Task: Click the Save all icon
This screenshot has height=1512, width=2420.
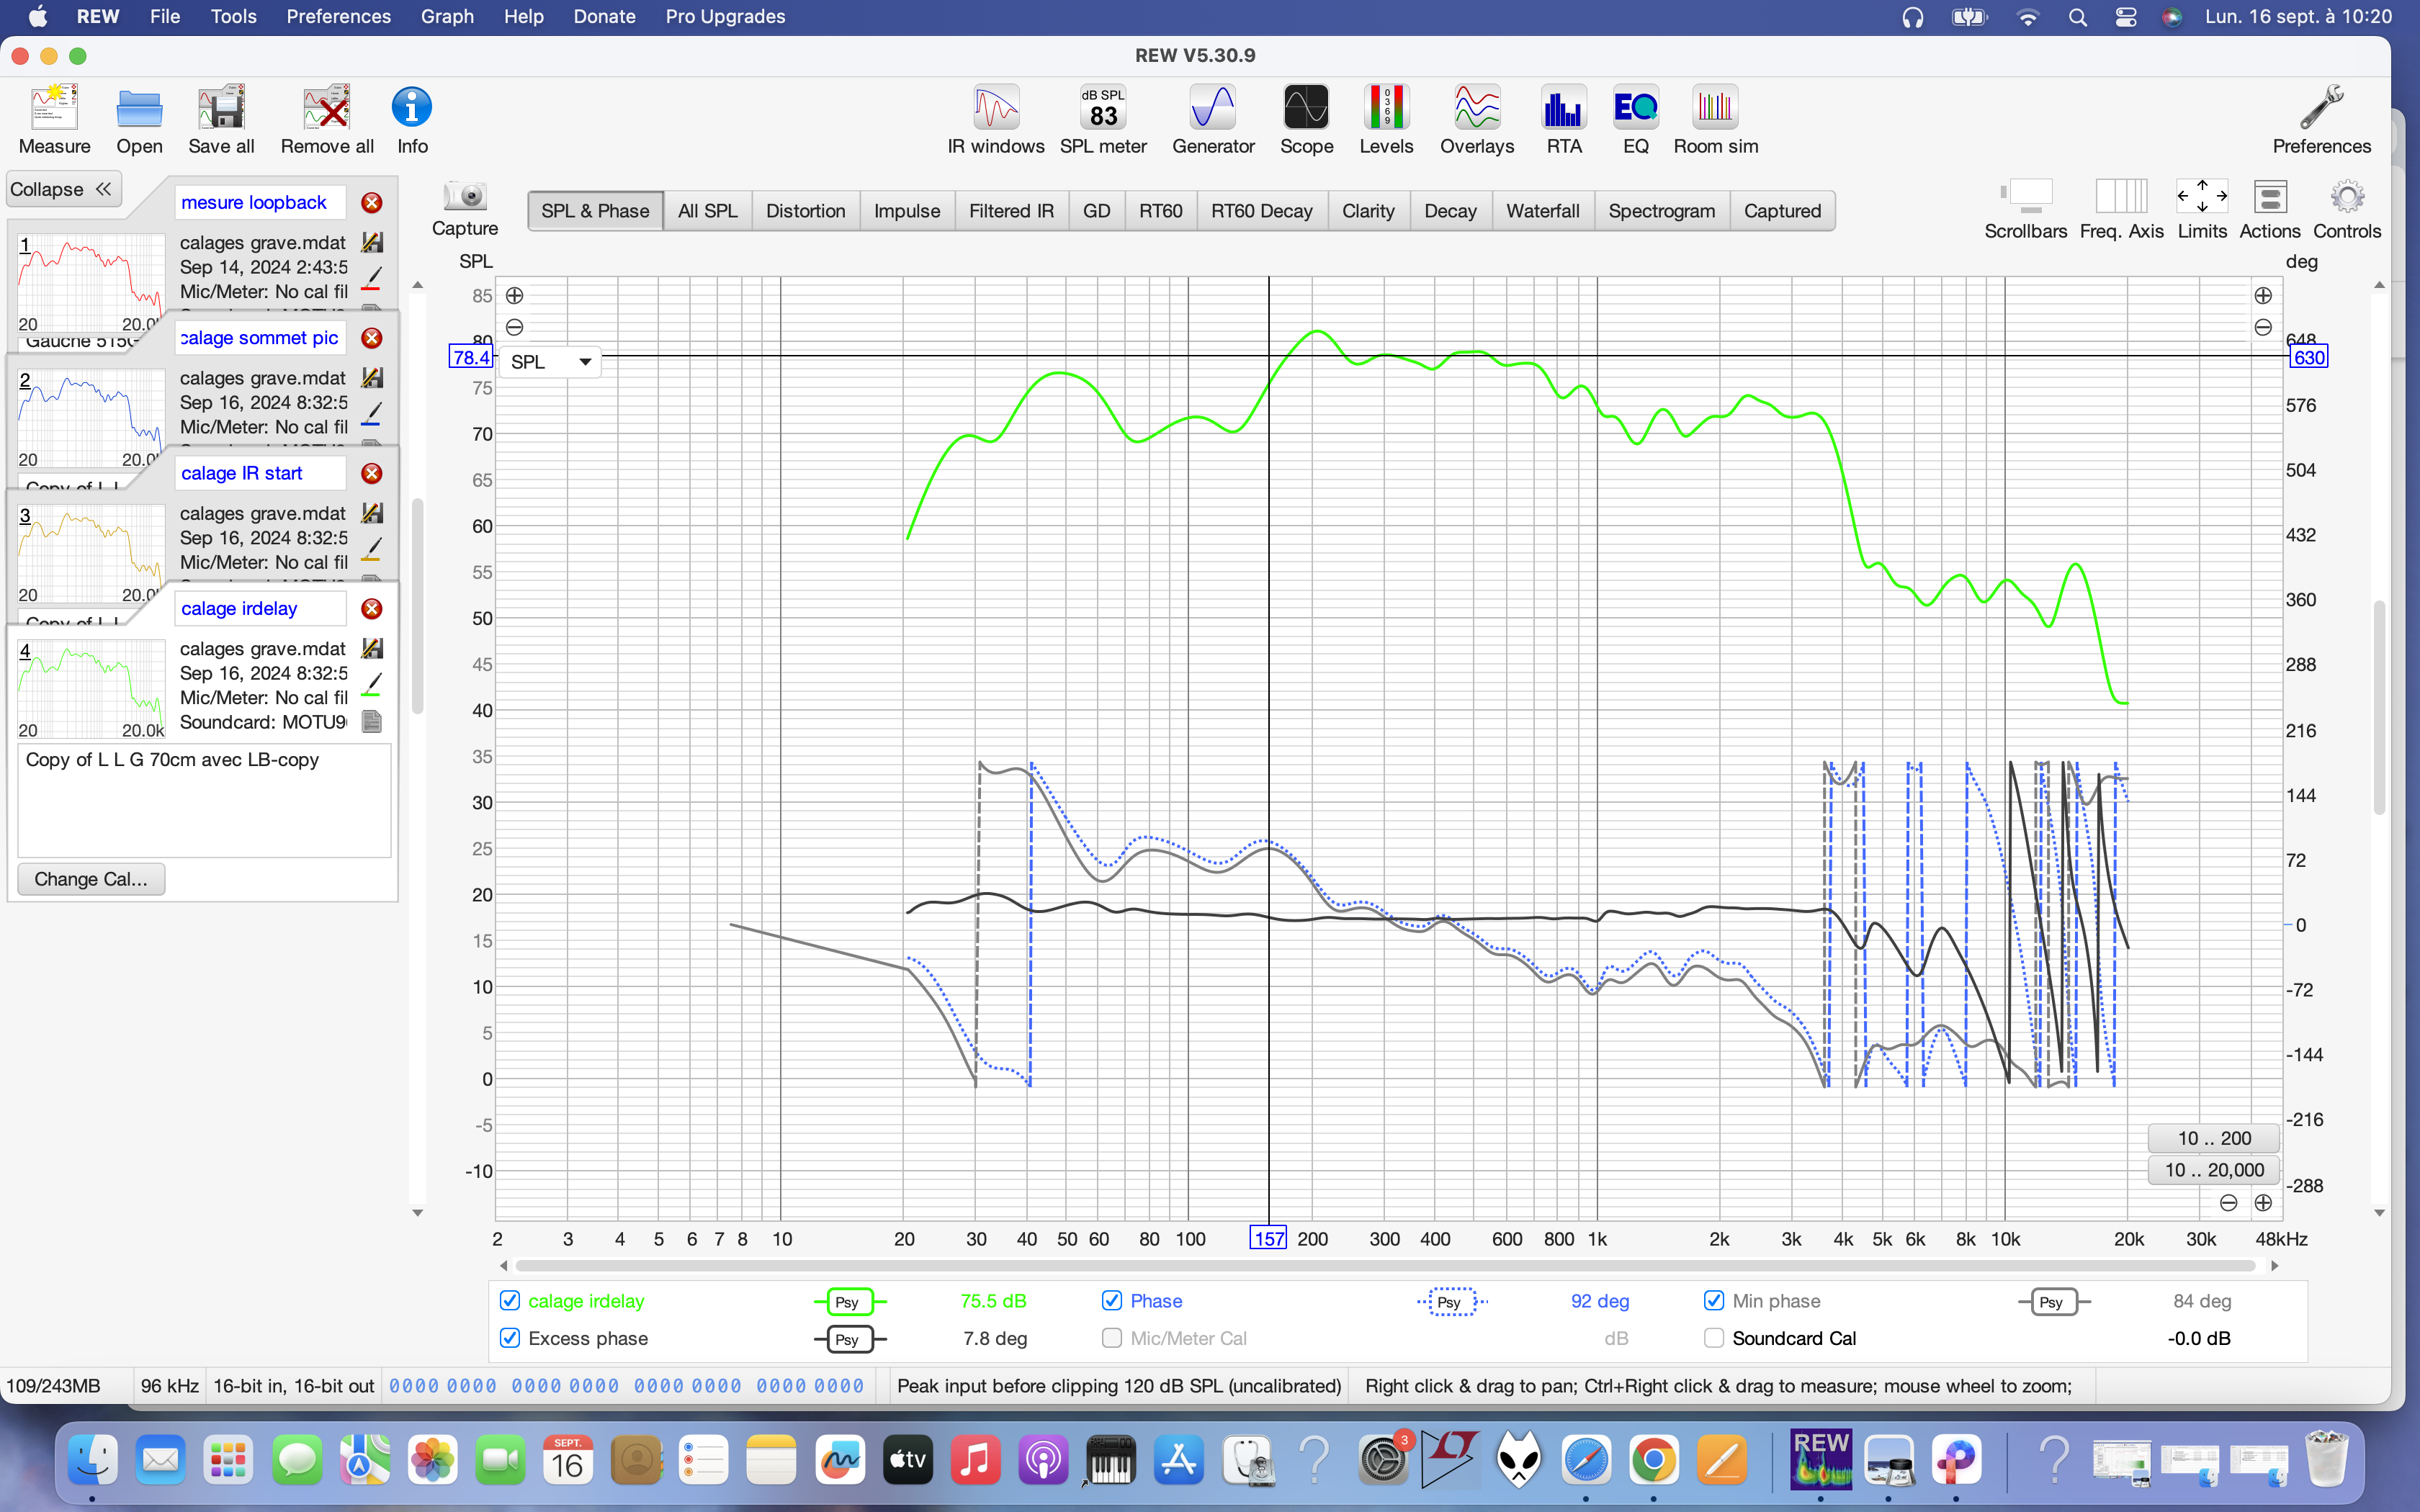Action: click(x=221, y=120)
